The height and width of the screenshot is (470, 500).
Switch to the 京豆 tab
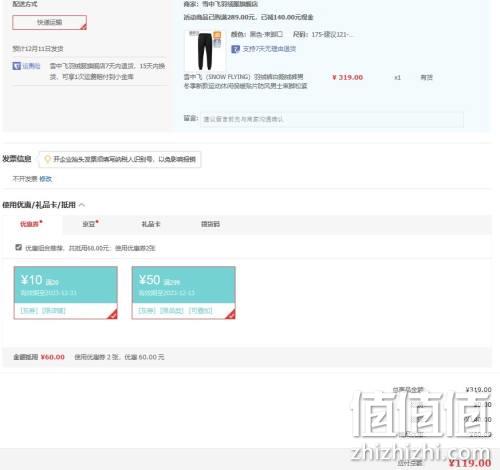pyautogui.click(x=90, y=224)
